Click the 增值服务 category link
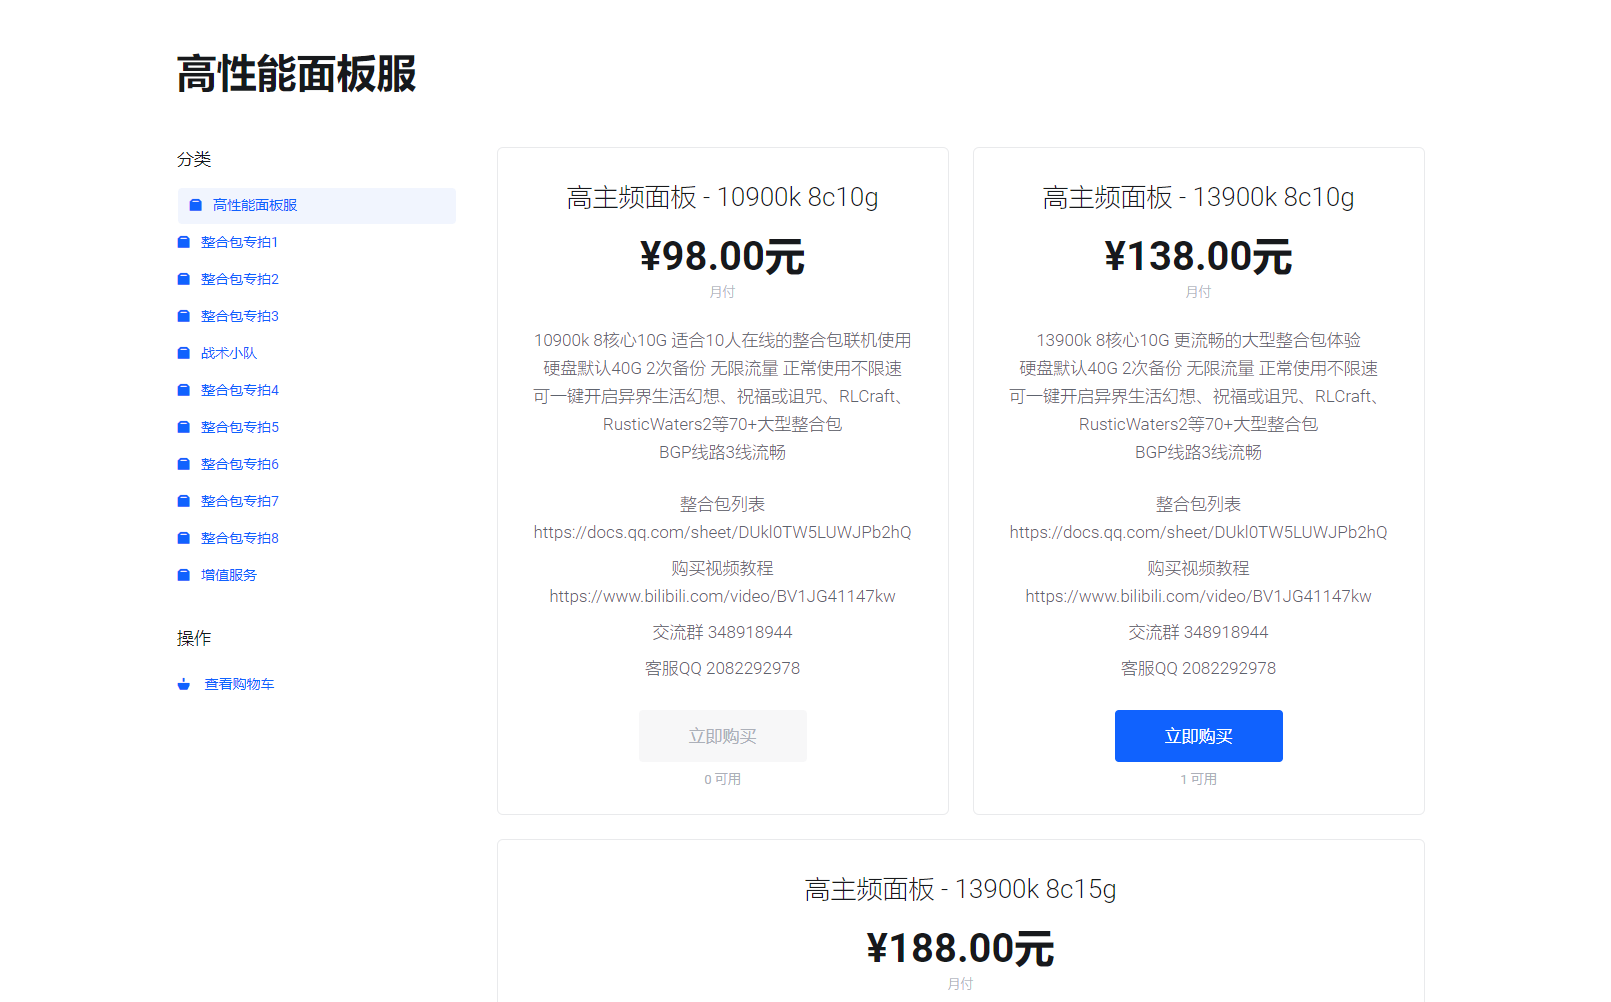The height and width of the screenshot is (1002, 1611). 229,575
